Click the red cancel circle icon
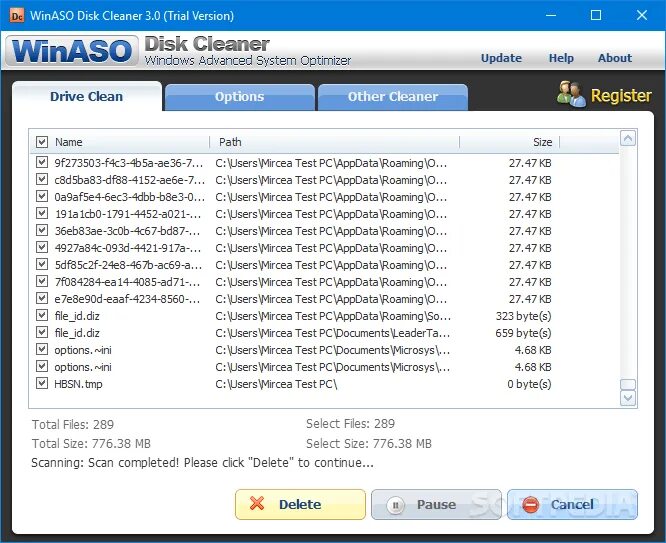666x543 pixels. click(531, 505)
